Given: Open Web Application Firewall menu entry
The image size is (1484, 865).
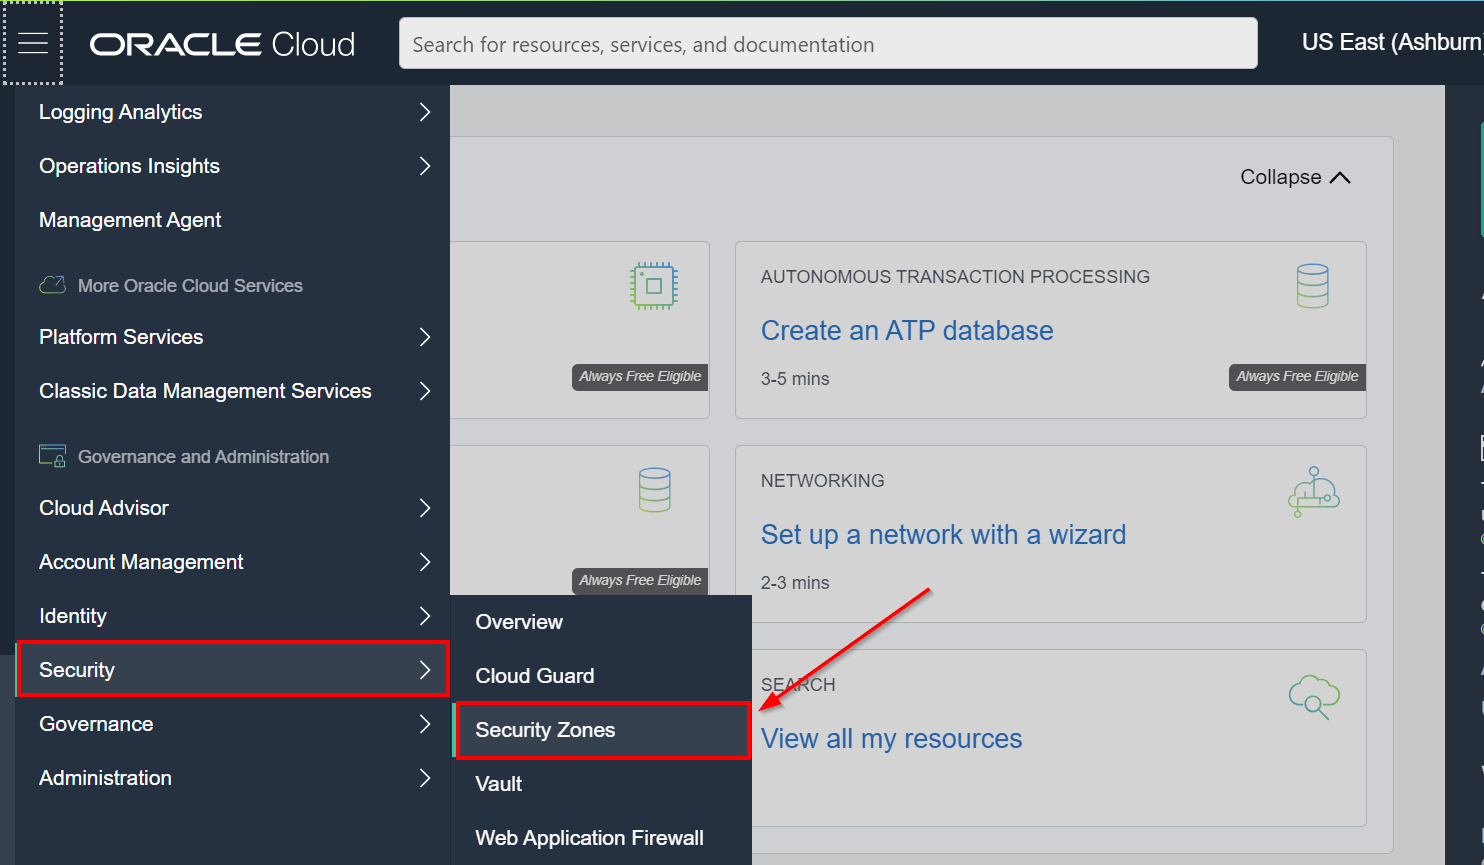Looking at the screenshot, I should click(x=589, y=838).
